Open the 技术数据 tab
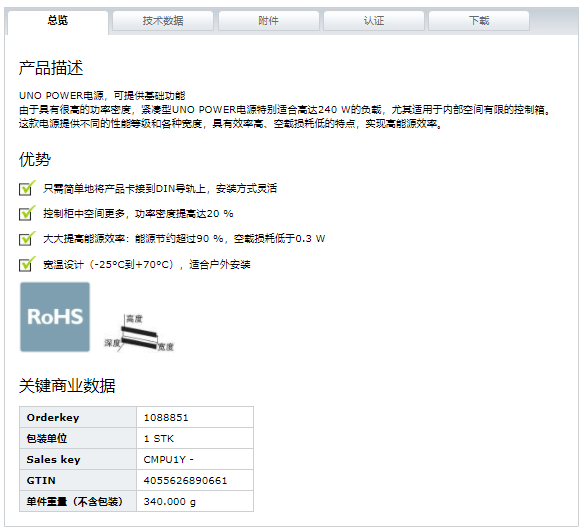The image size is (581, 531). [163, 21]
